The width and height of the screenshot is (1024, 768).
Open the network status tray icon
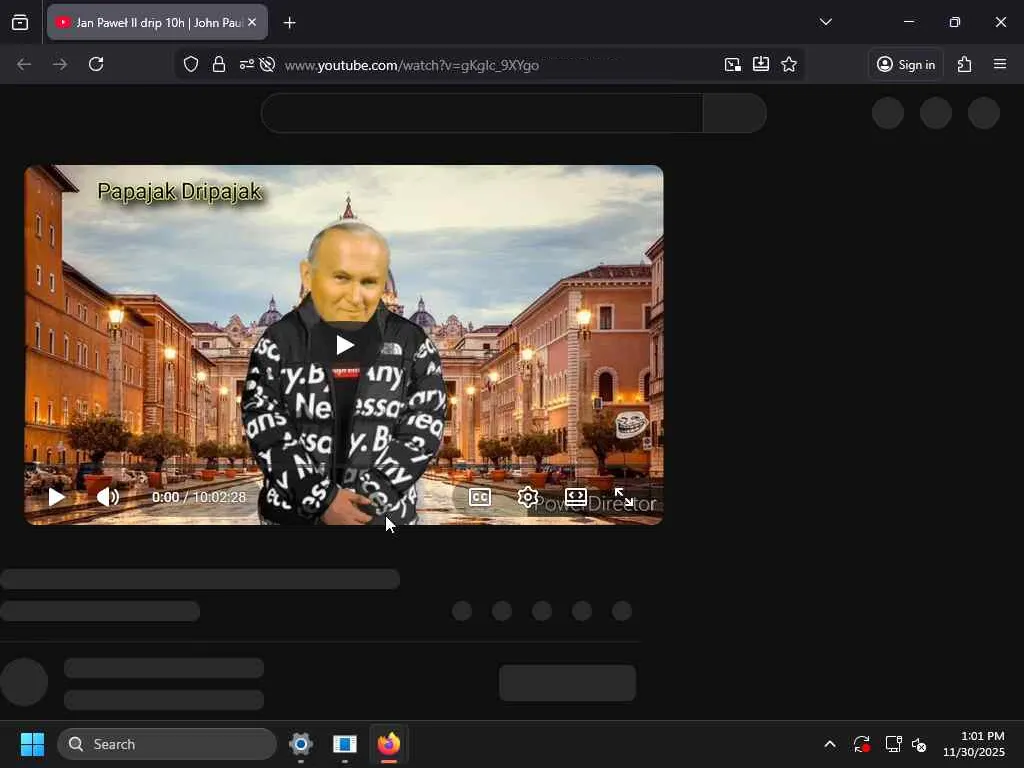893,744
